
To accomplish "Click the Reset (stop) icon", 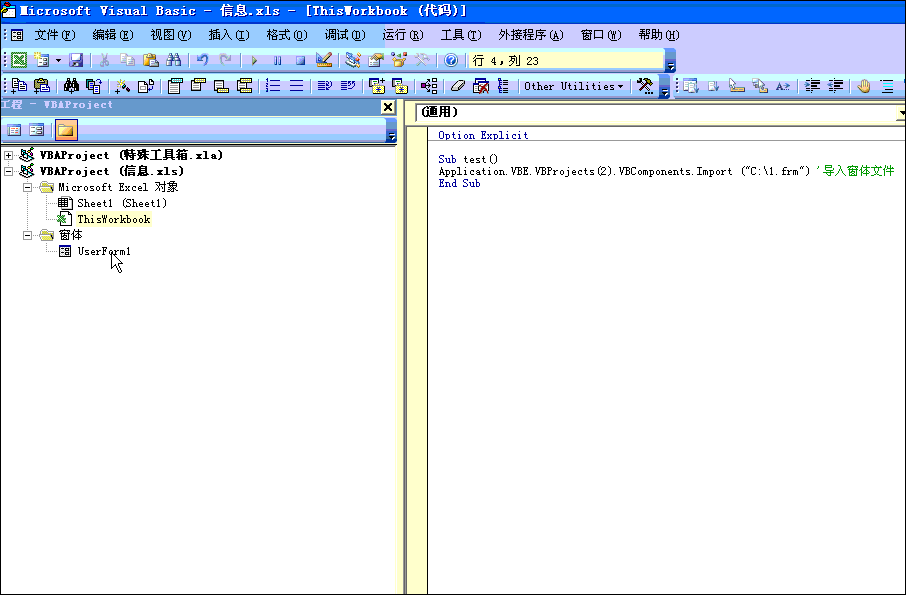I will [x=300, y=60].
